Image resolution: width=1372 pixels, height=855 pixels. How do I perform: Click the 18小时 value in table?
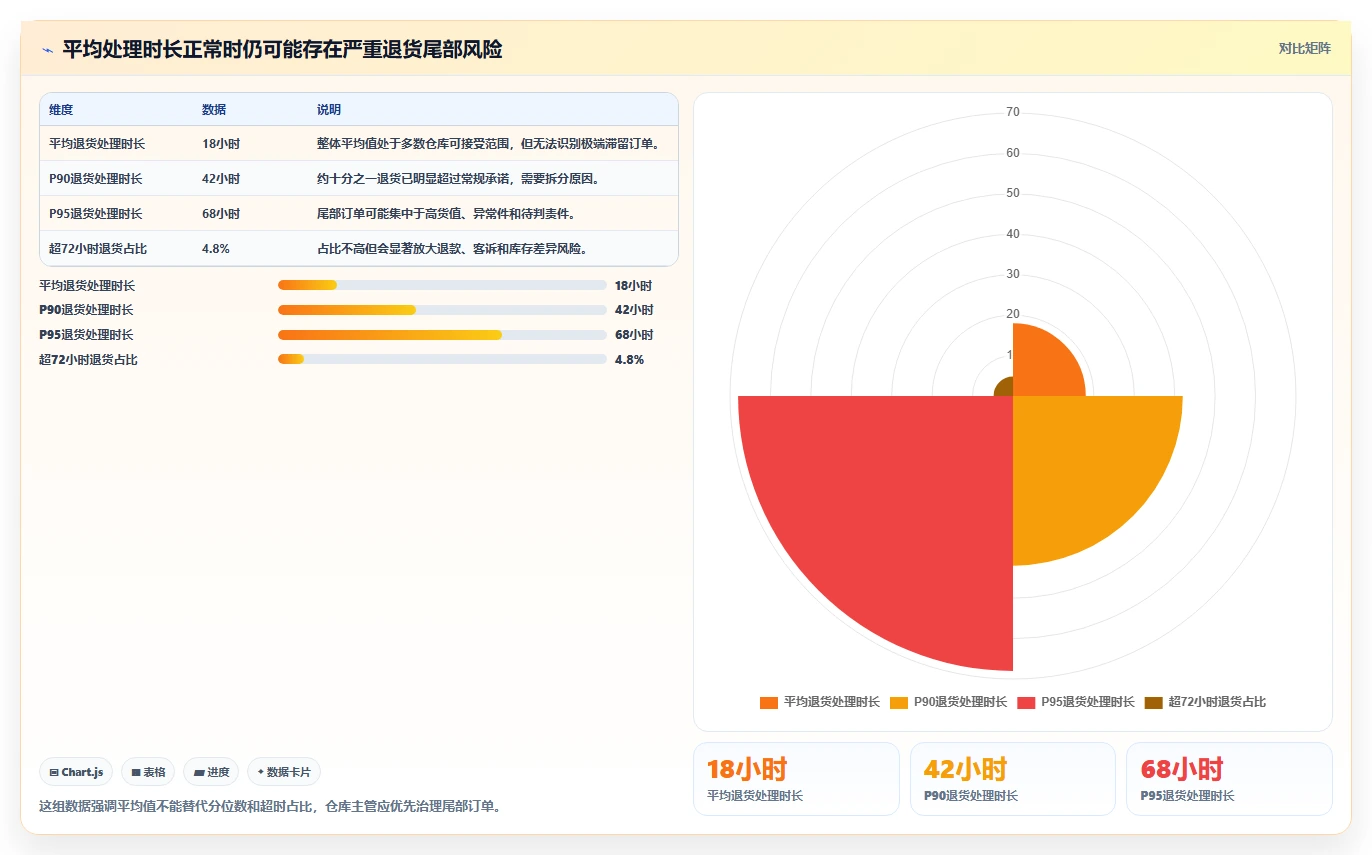click(x=221, y=144)
